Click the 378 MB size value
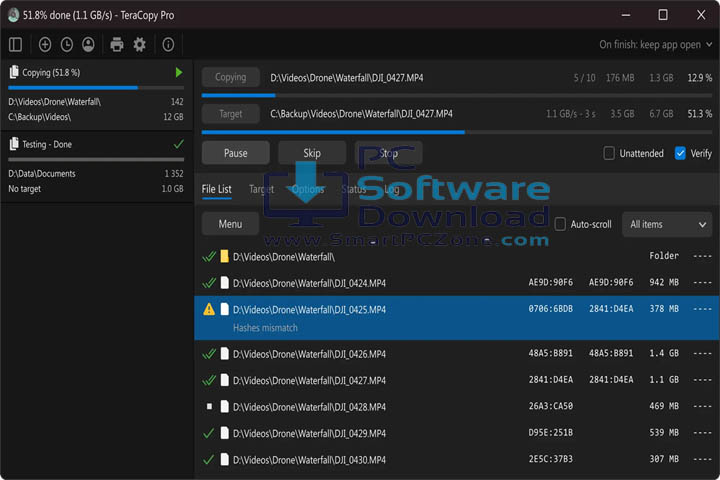The width and height of the screenshot is (720, 480). pos(664,309)
